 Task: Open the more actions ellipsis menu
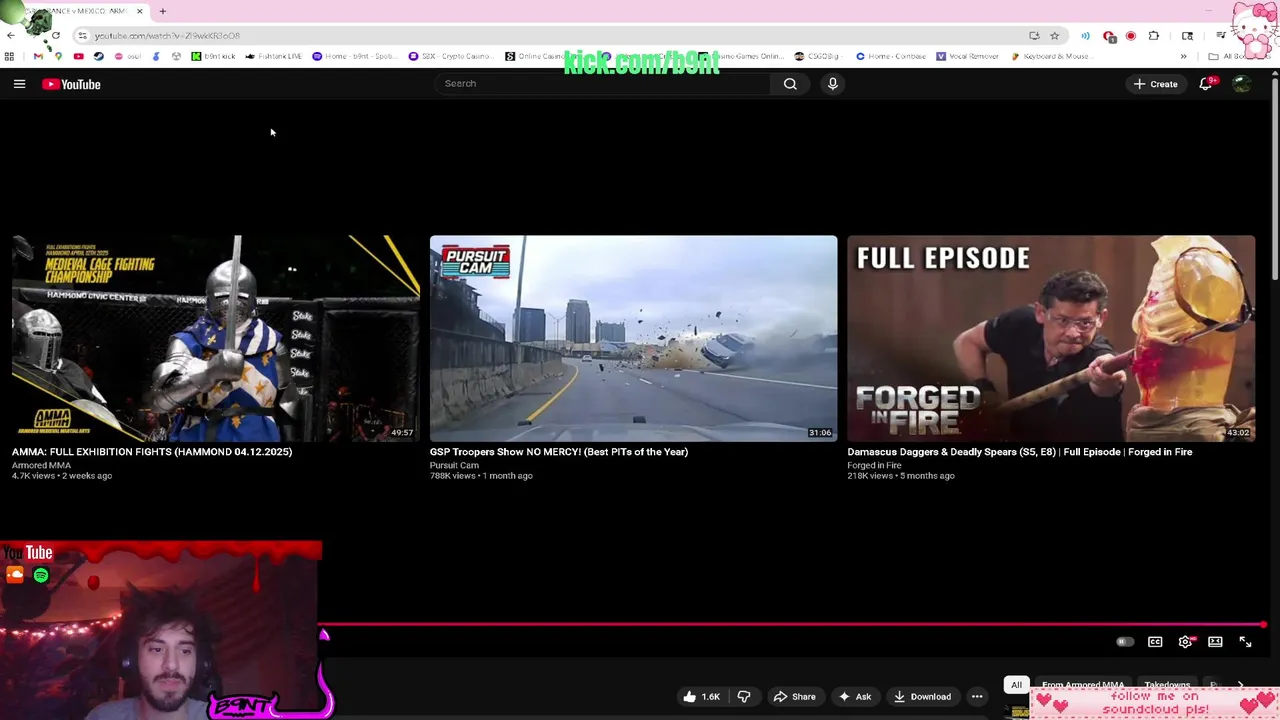(x=977, y=697)
